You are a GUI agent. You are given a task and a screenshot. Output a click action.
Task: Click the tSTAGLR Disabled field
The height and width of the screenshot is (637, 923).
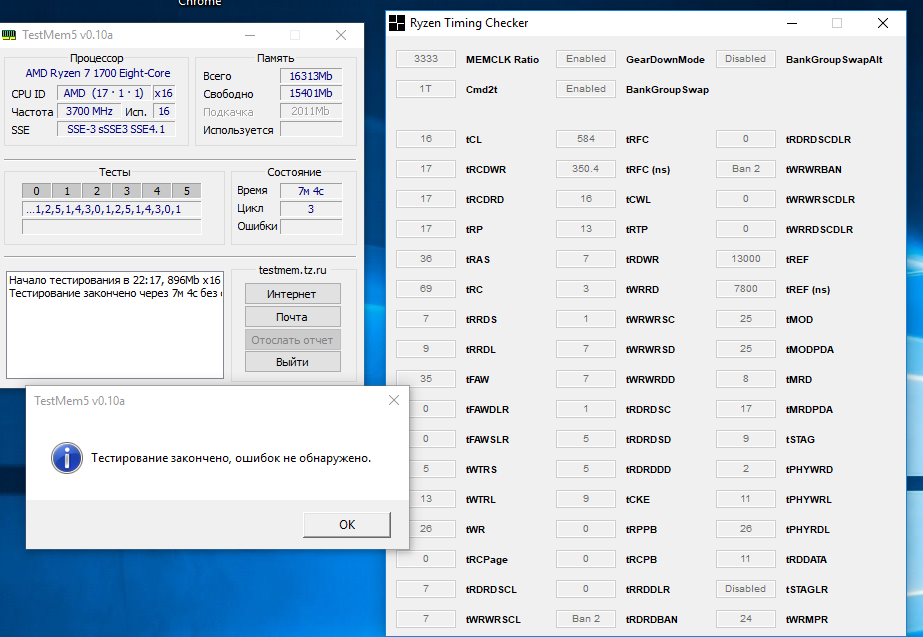point(745,589)
